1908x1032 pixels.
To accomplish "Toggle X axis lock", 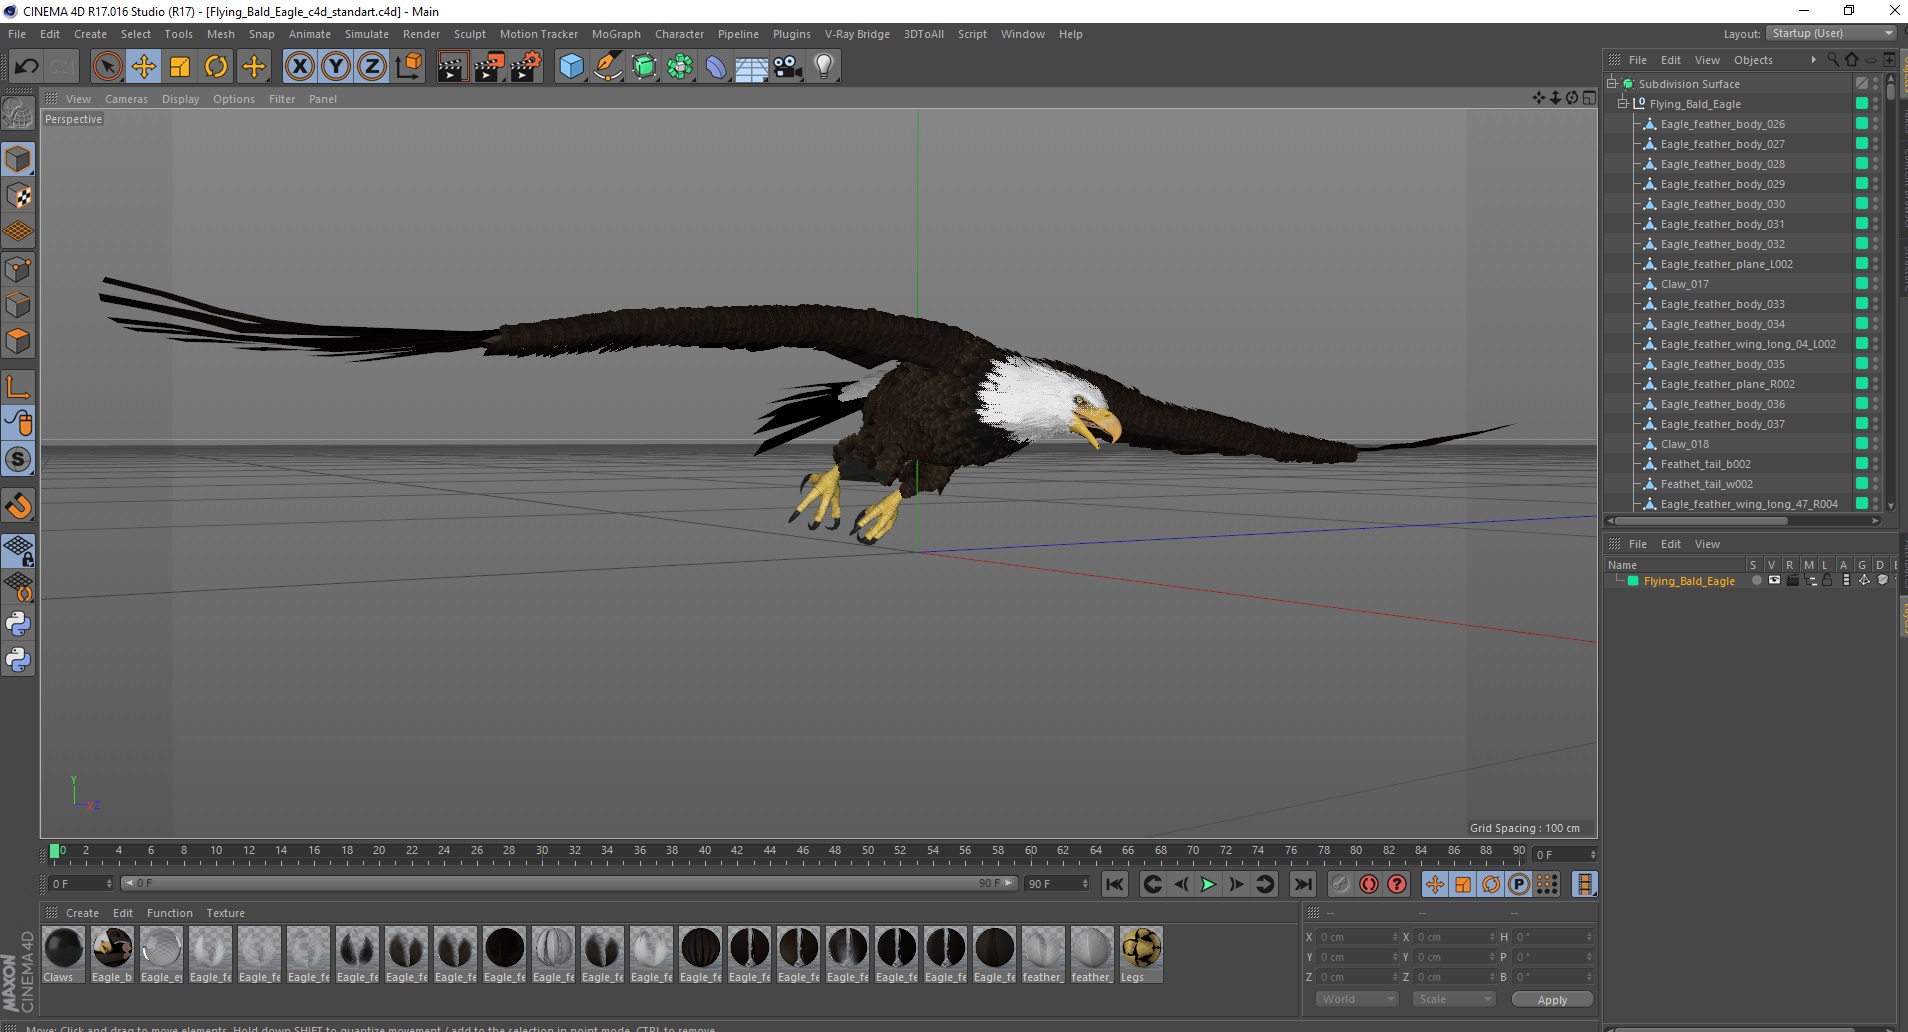I will pos(299,67).
